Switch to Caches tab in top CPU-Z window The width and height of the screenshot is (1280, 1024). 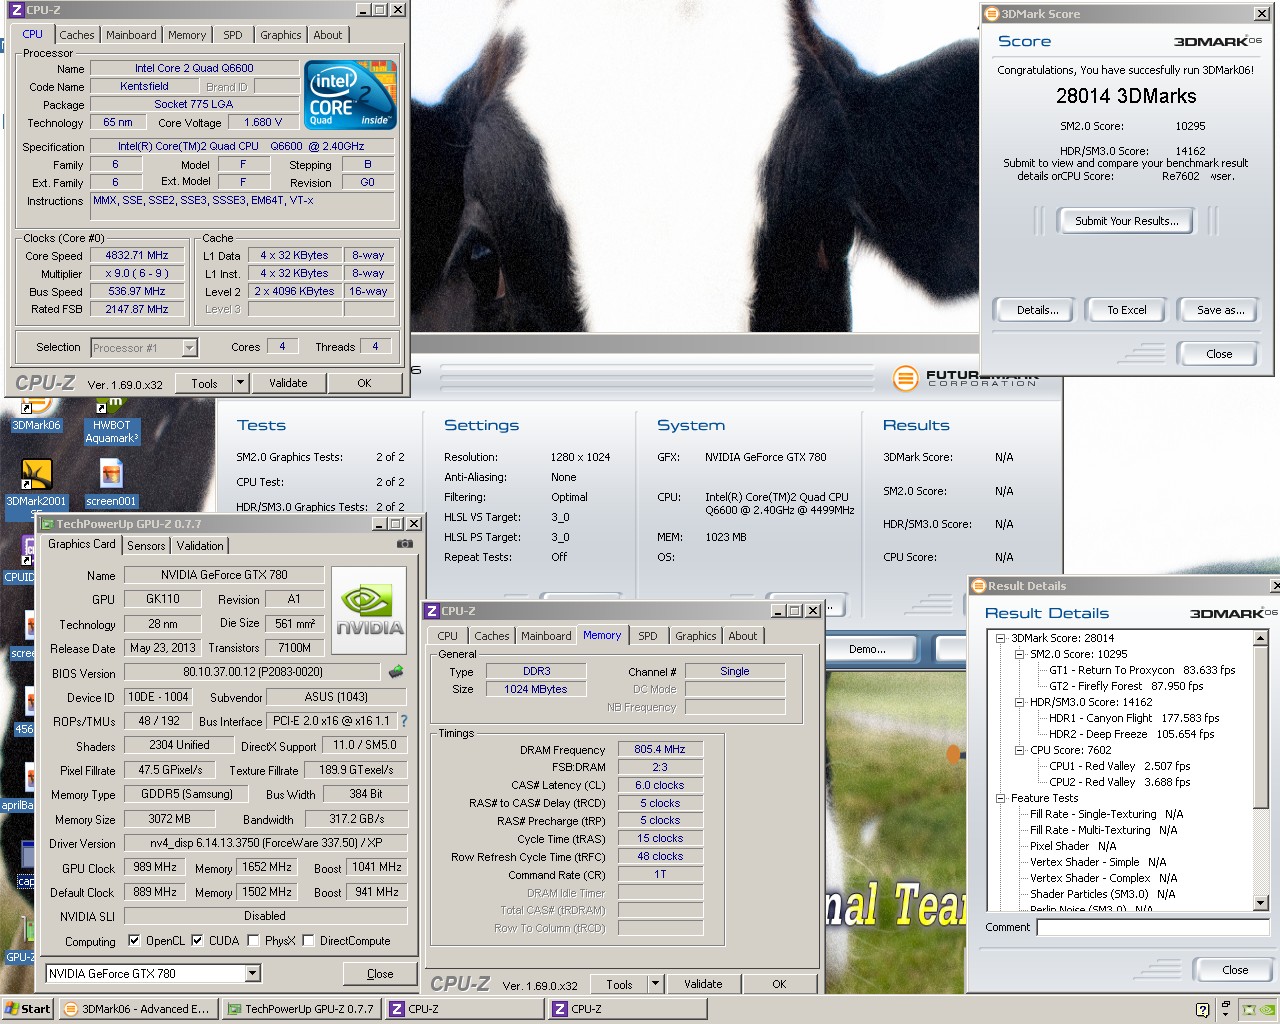[76, 35]
